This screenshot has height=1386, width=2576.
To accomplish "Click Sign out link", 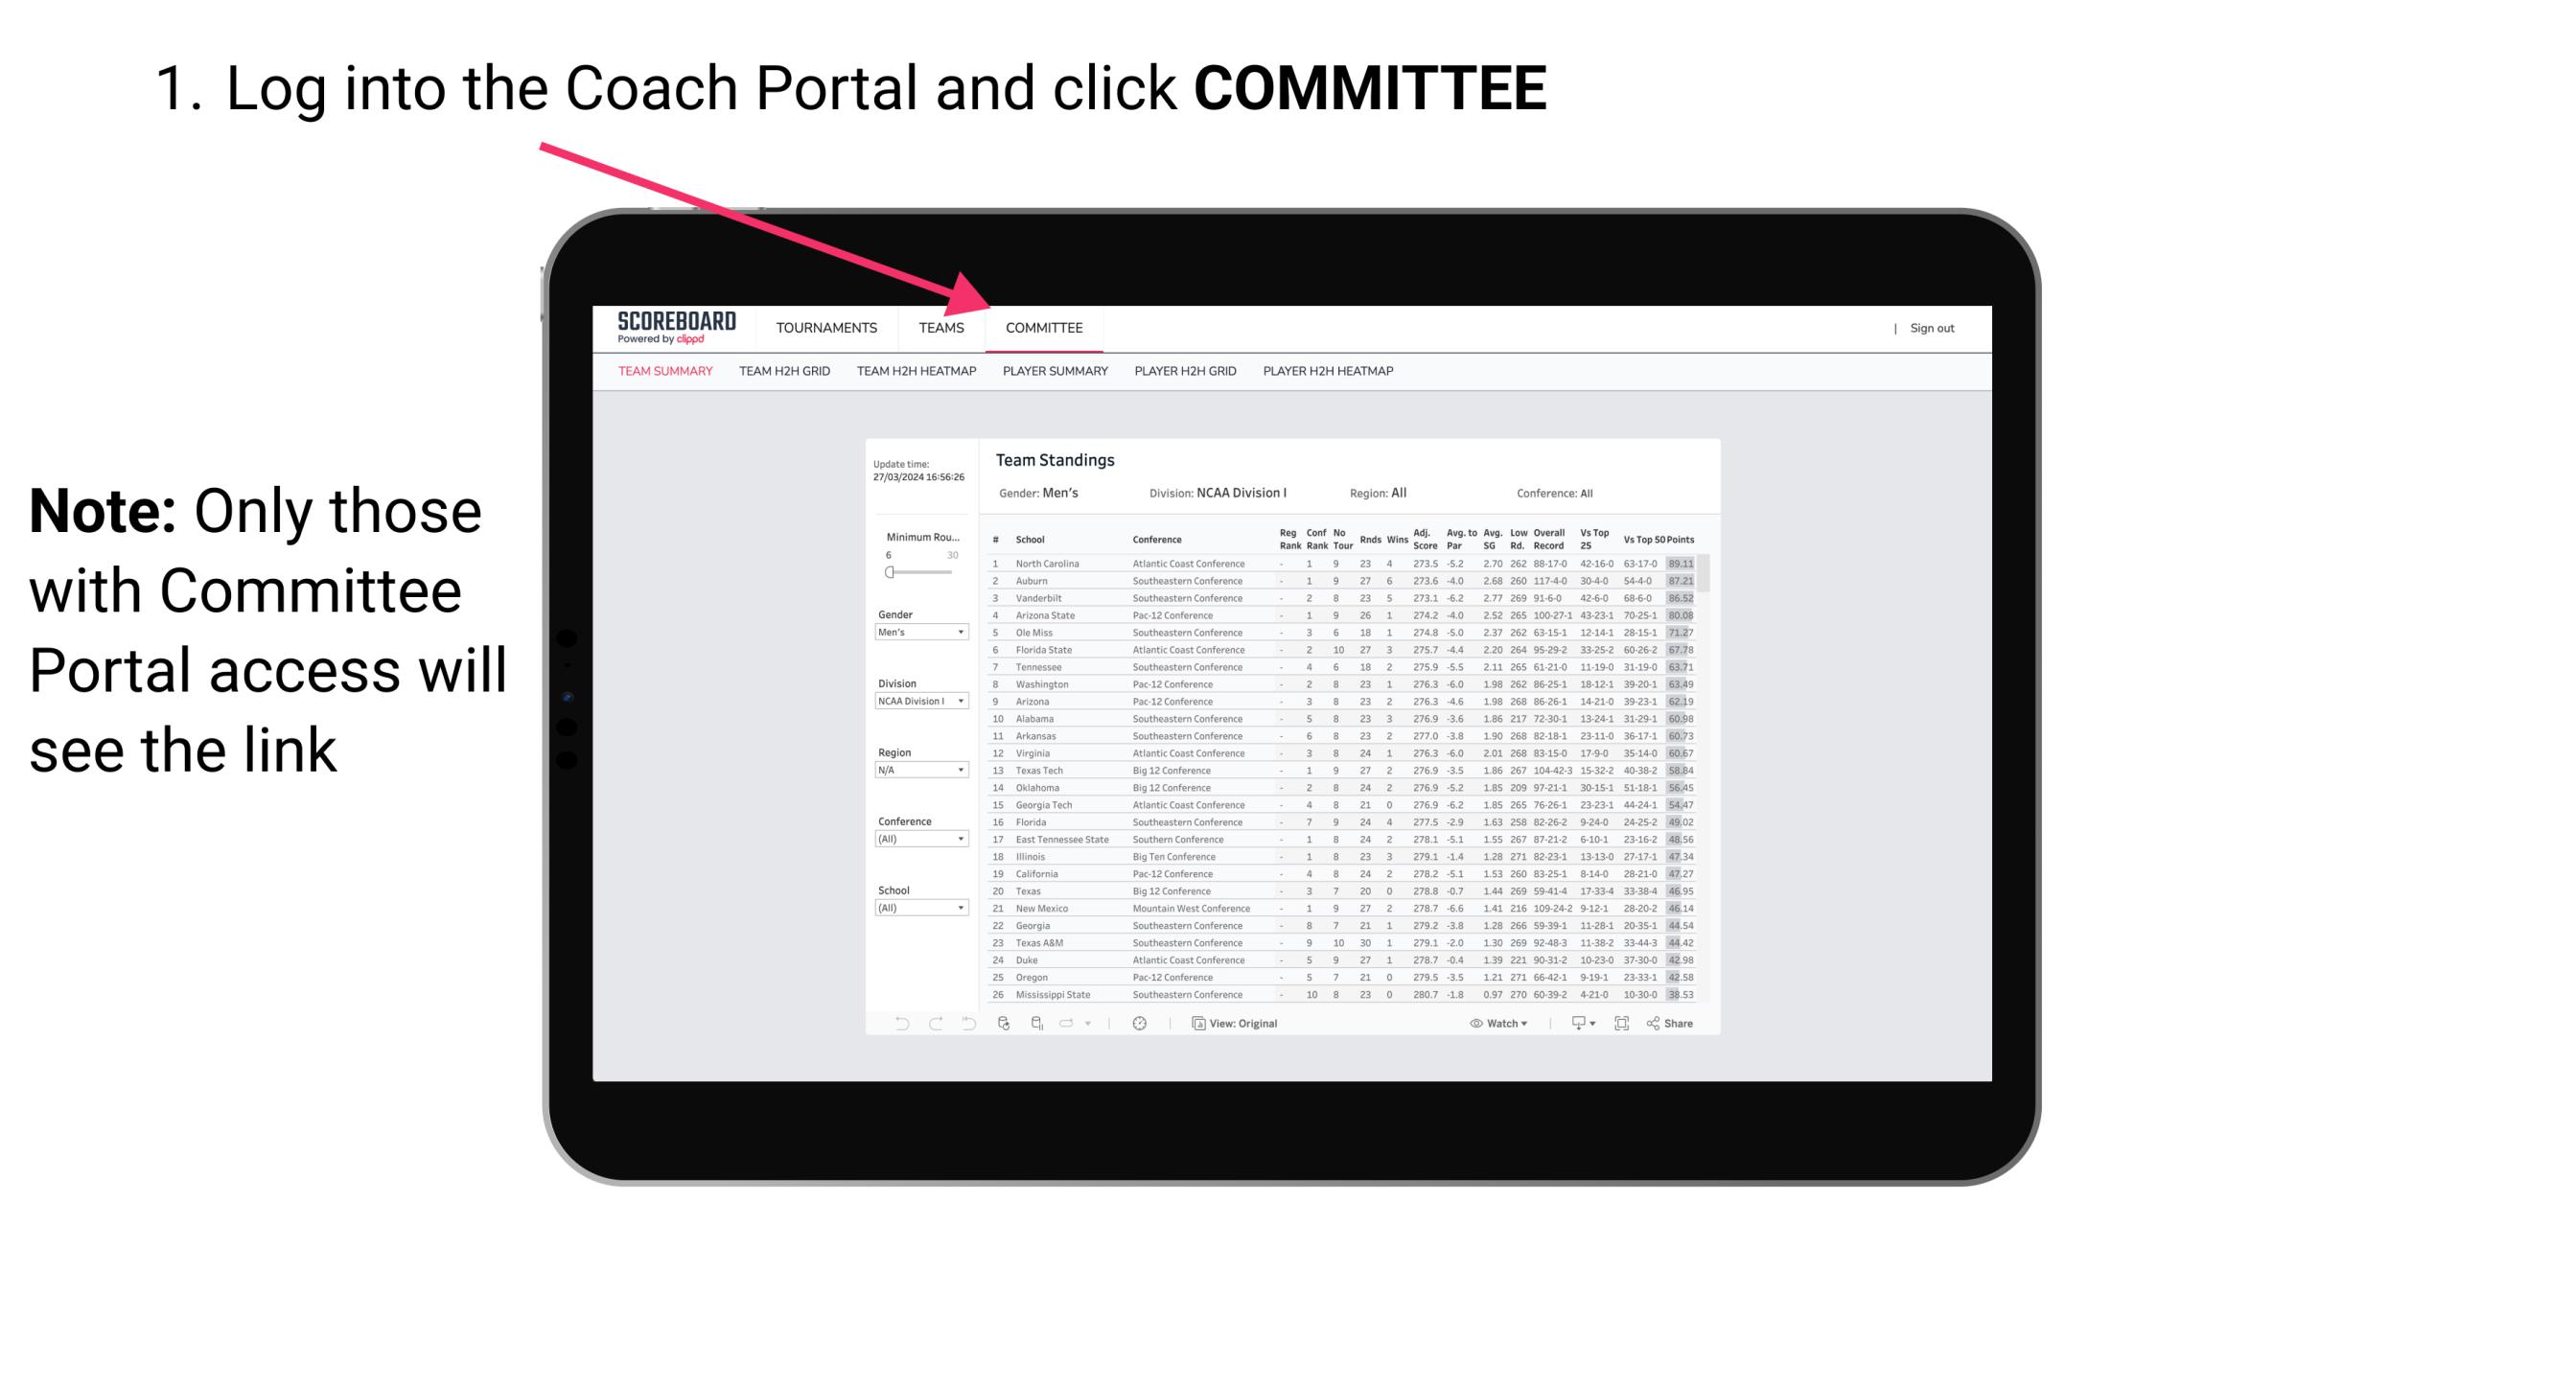I will (x=1927, y=328).
